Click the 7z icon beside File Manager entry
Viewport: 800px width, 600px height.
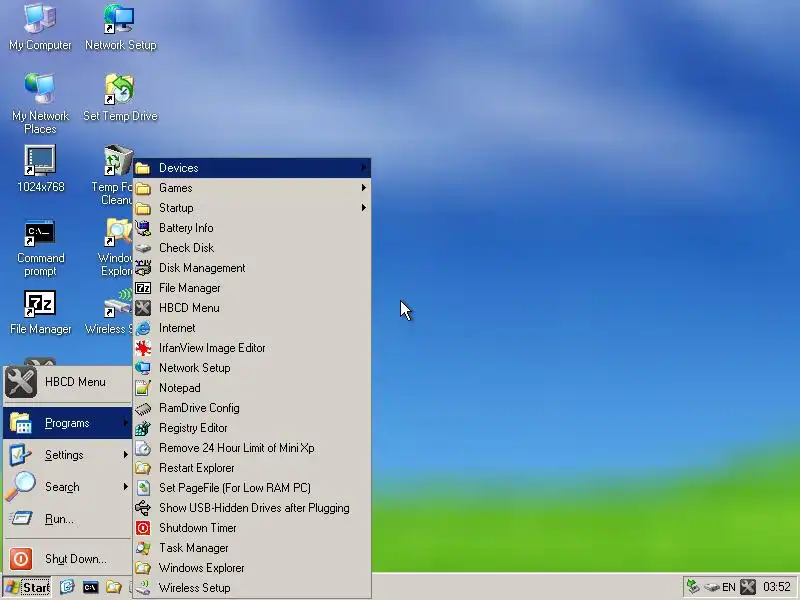[x=143, y=288]
